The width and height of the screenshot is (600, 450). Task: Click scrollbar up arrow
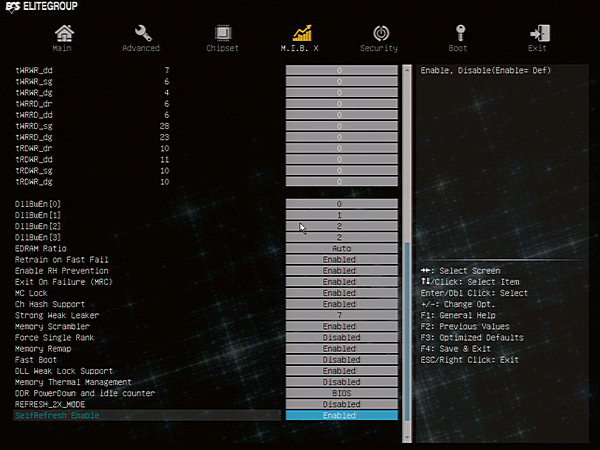click(x=407, y=70)
